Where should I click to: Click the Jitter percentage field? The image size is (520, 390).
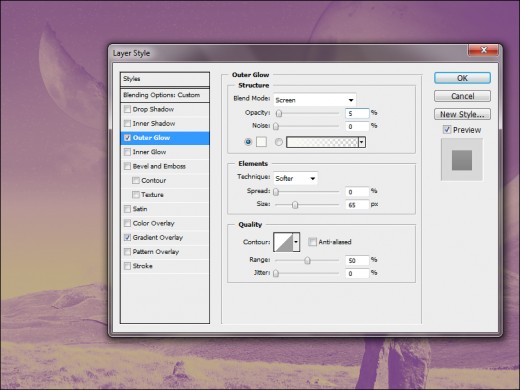357,274
